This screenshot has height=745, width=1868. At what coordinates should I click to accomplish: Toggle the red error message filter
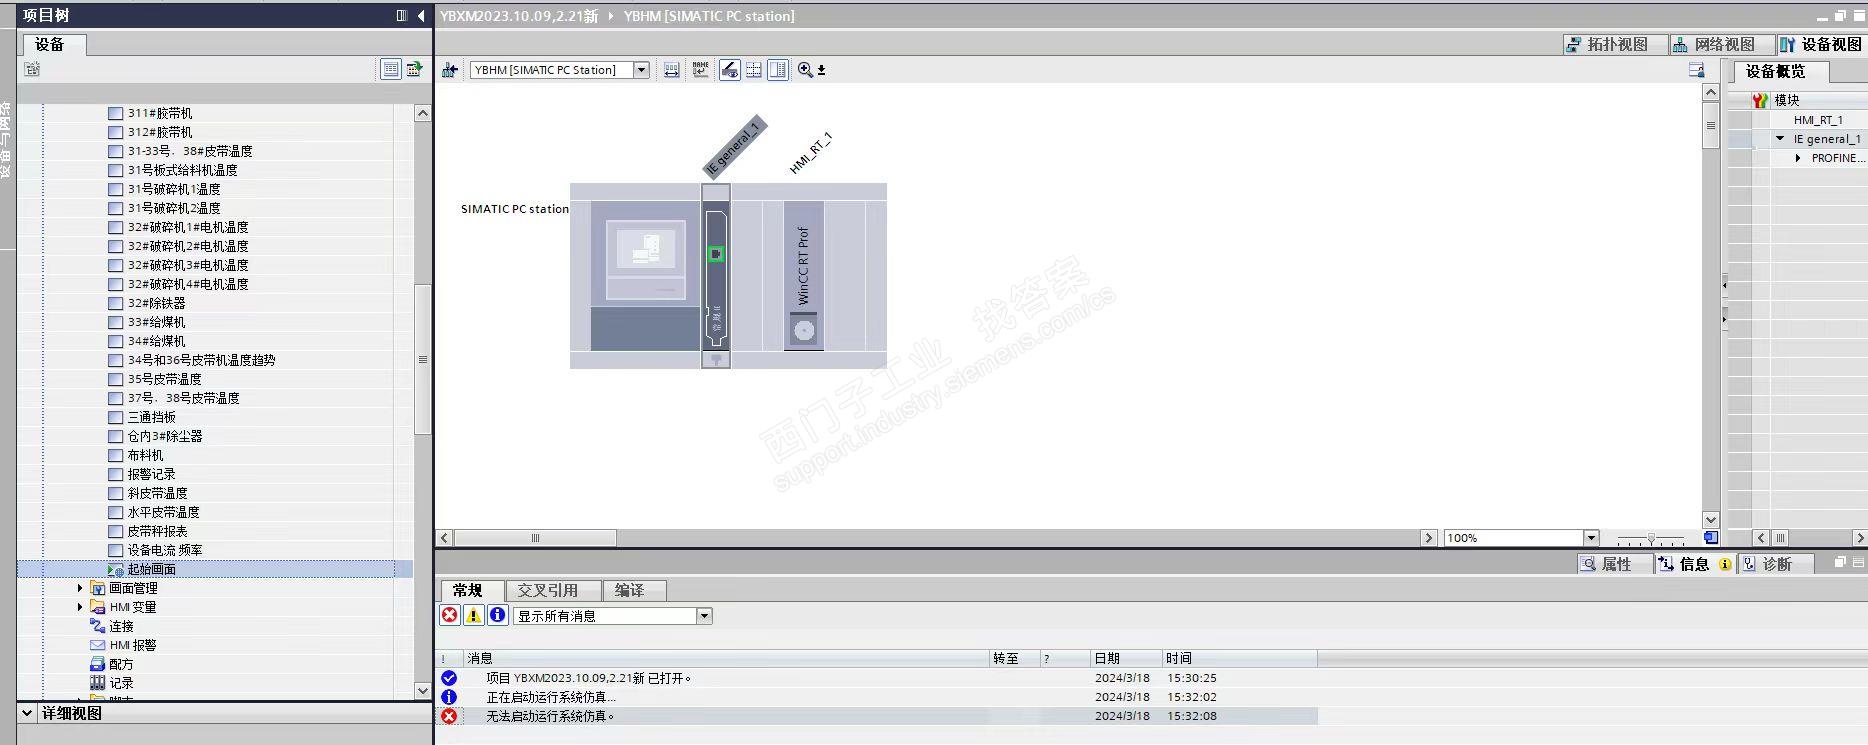coord(450,615)
